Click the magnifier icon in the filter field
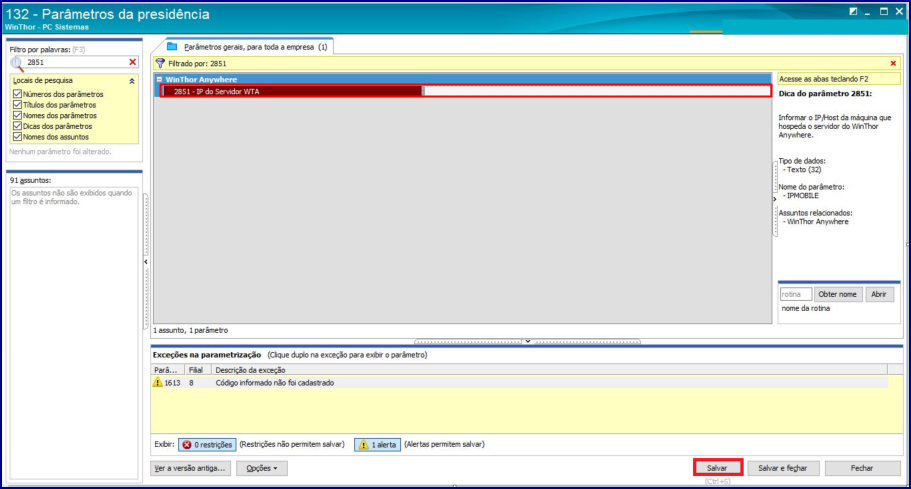 coord(17,63)
